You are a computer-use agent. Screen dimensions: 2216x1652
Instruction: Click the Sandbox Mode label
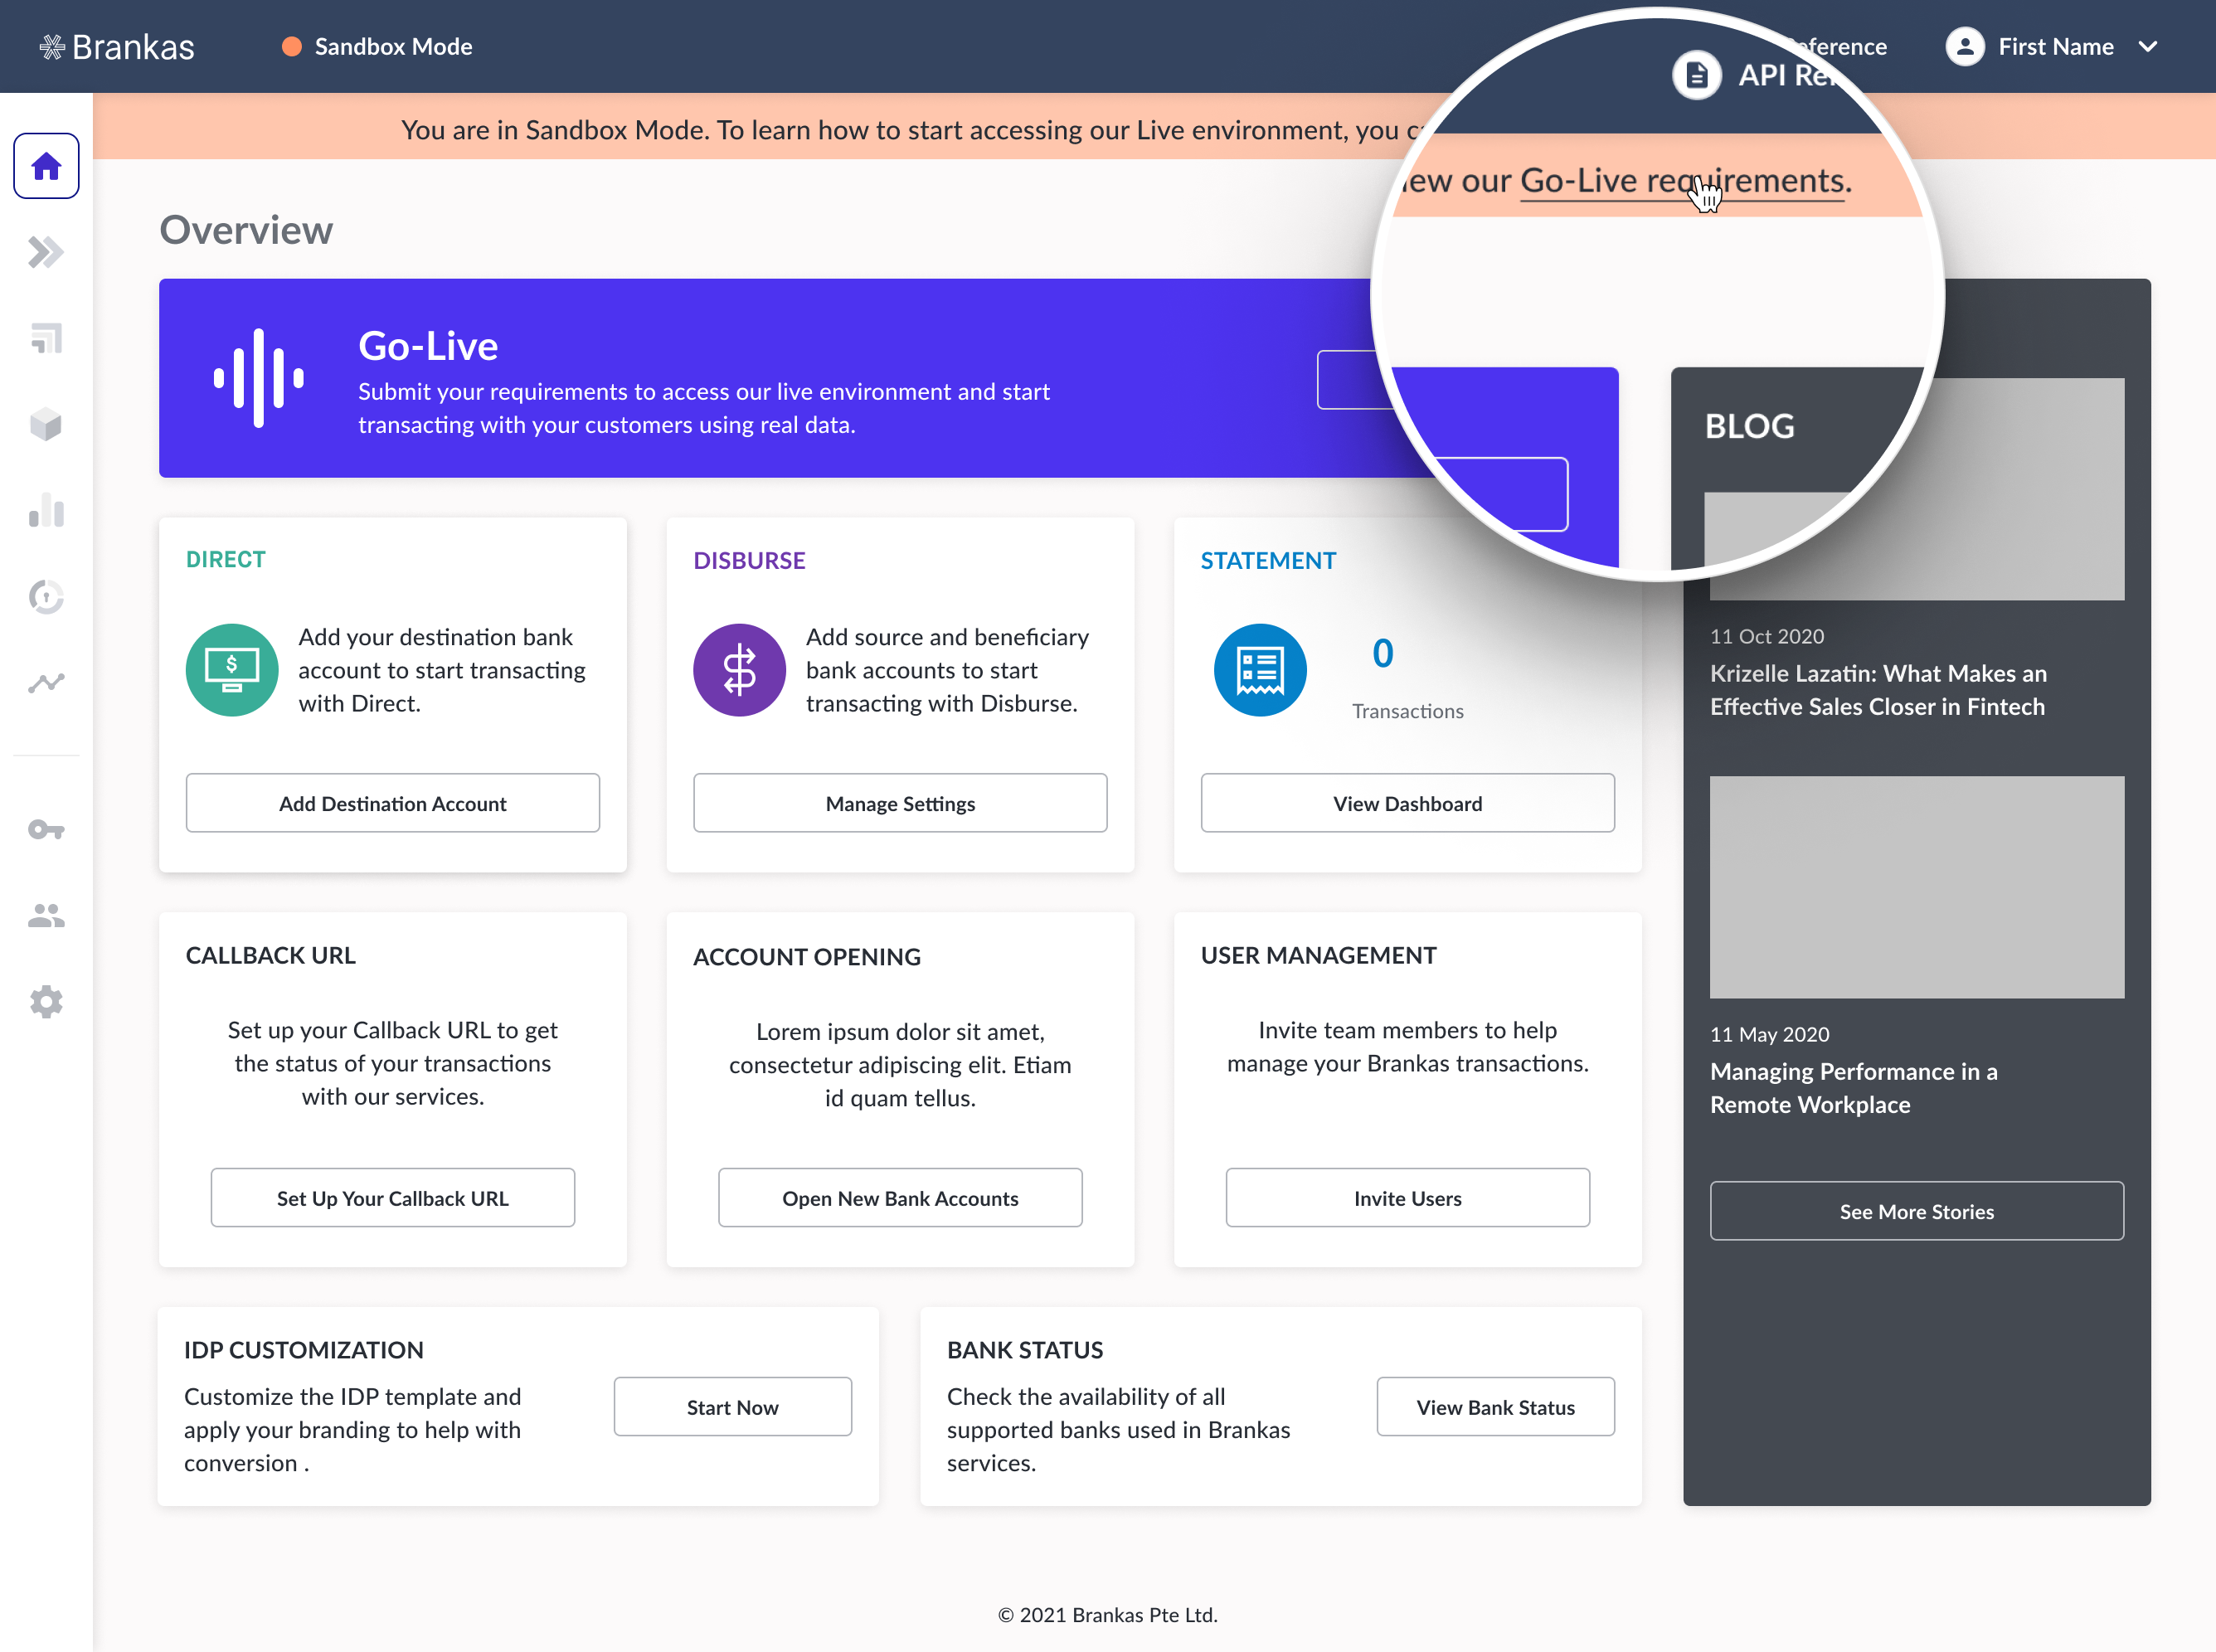click(x=393, y=47)
